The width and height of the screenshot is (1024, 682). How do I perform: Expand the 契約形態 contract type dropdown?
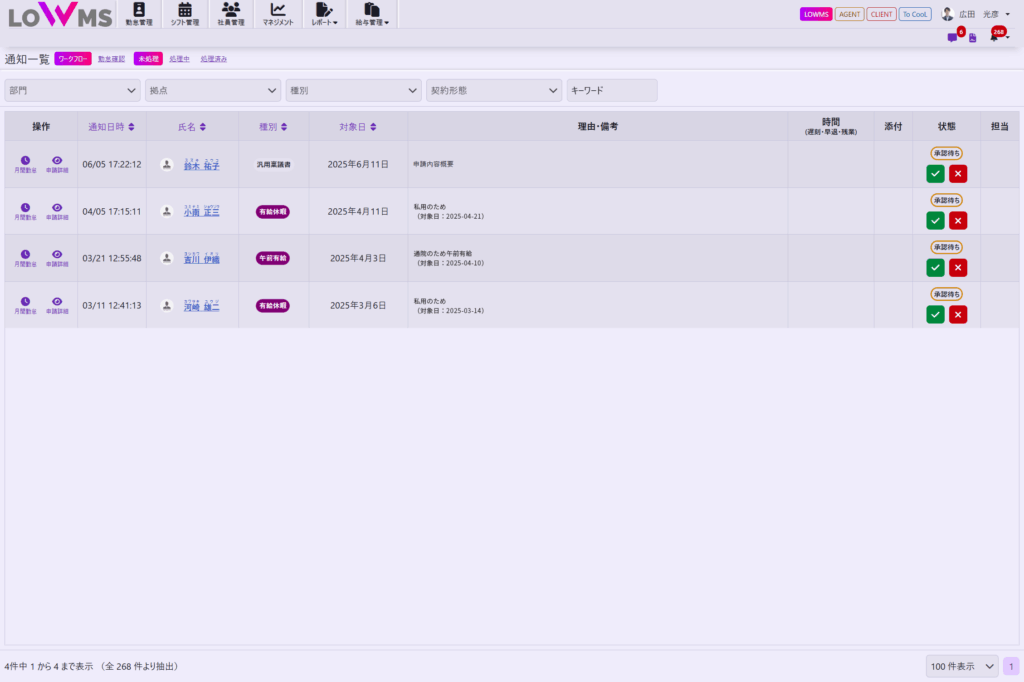click(494, 91)
